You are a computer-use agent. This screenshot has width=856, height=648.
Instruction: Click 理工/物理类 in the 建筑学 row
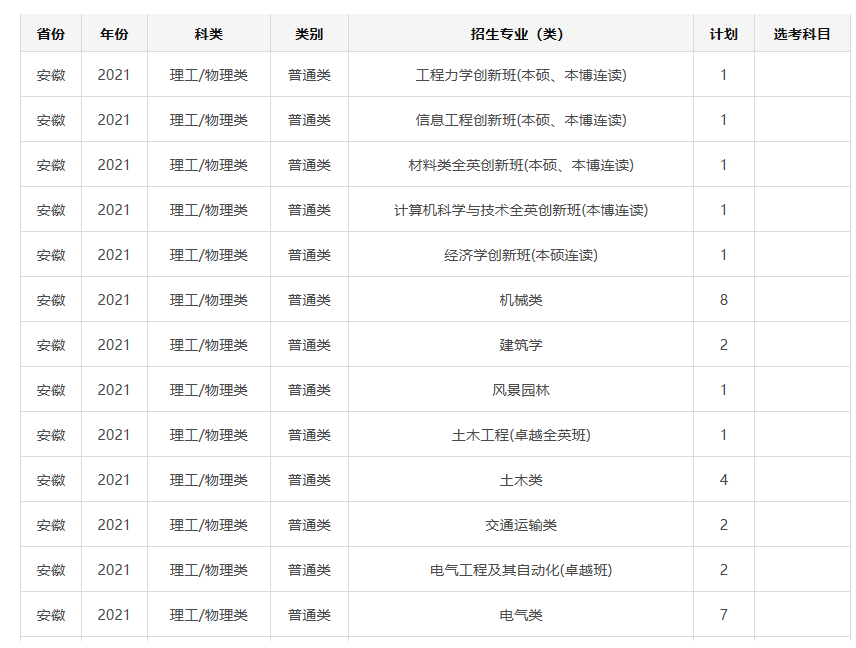[209, 345]
